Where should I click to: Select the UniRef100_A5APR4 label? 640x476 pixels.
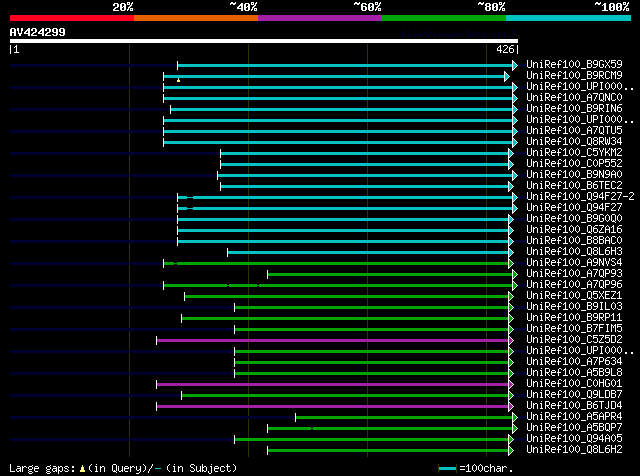pos(574,417)
